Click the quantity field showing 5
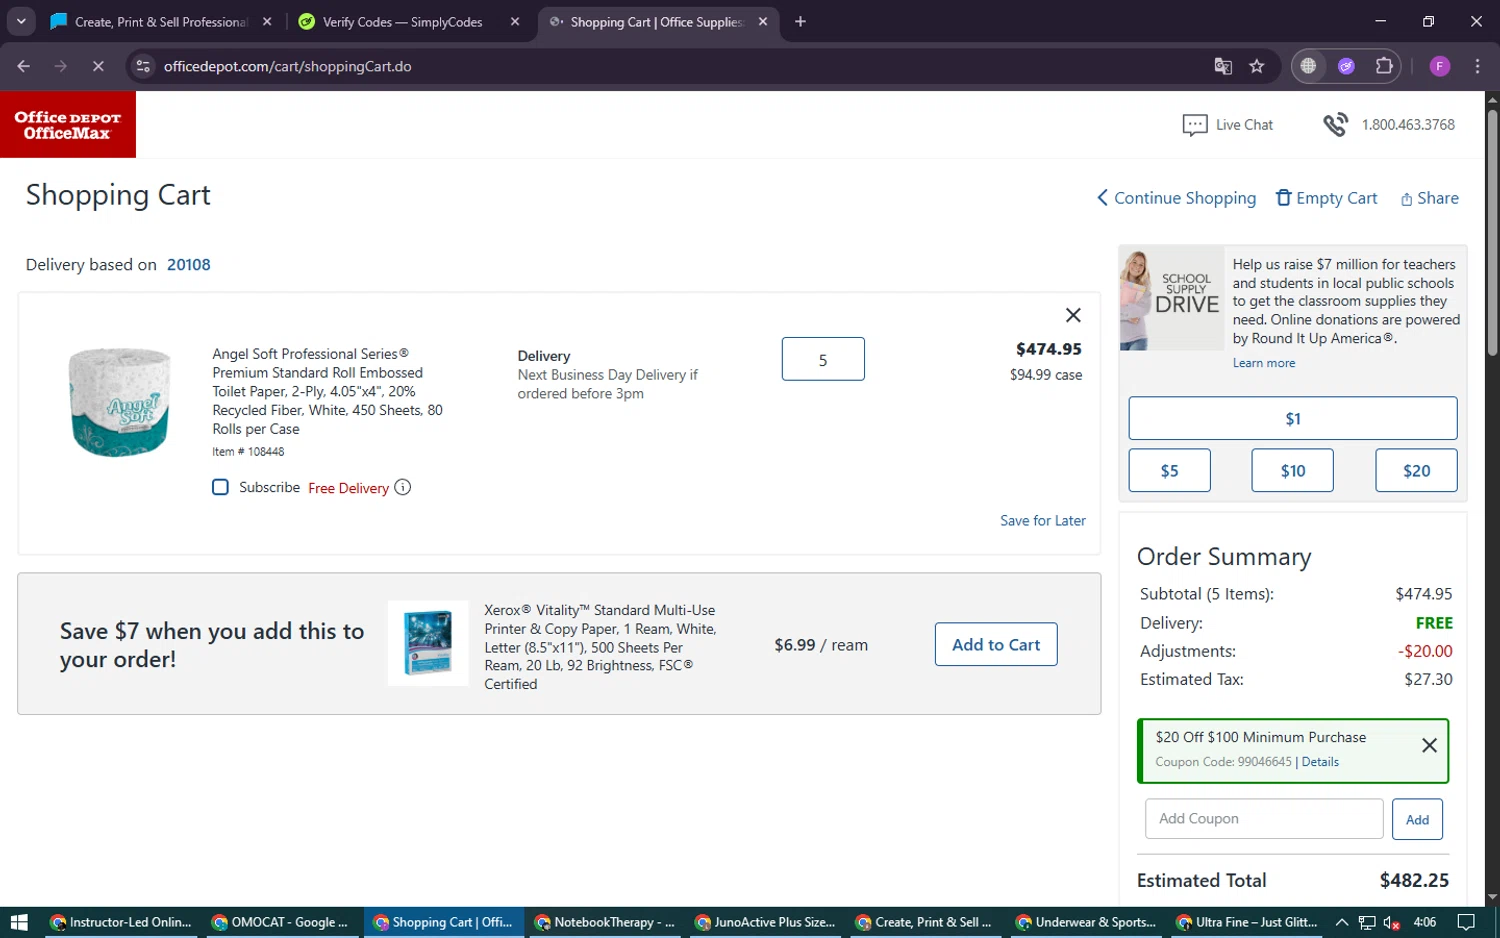 click(823, 359)
